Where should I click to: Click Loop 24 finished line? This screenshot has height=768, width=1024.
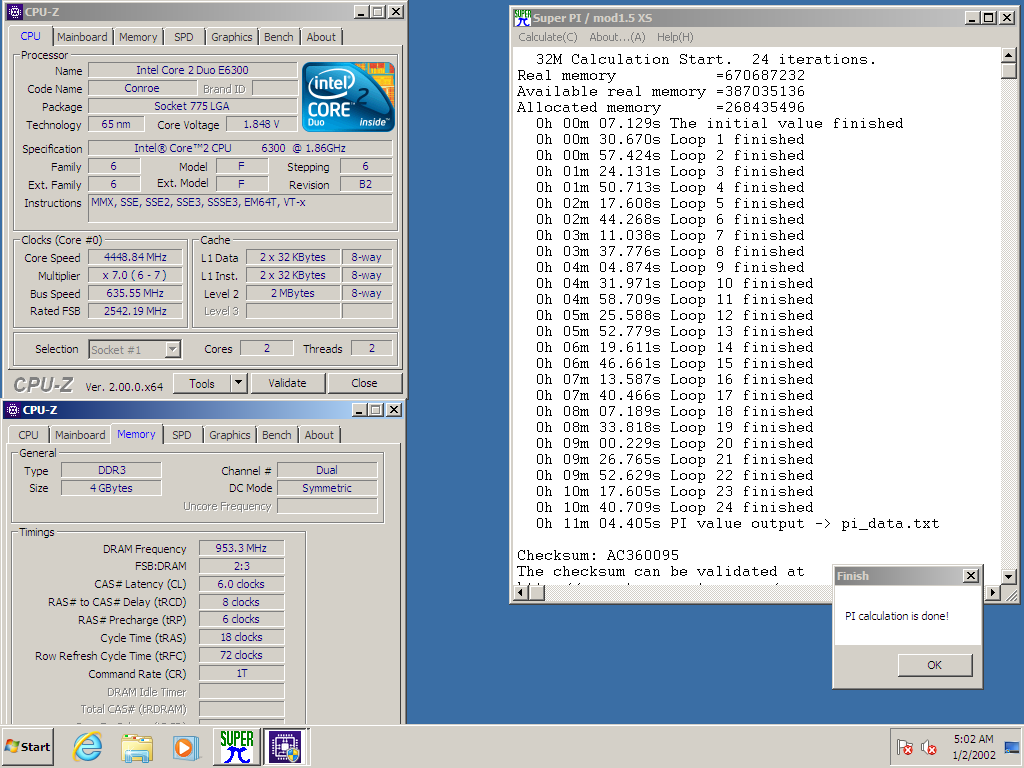pyautogui.click(x=674, y=507)
